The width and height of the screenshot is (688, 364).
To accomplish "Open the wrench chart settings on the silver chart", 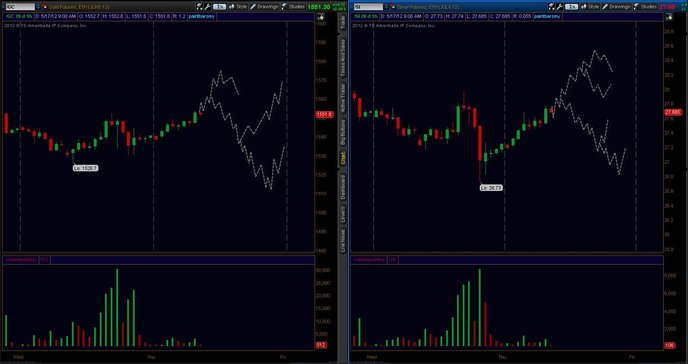I will (560, 7).
